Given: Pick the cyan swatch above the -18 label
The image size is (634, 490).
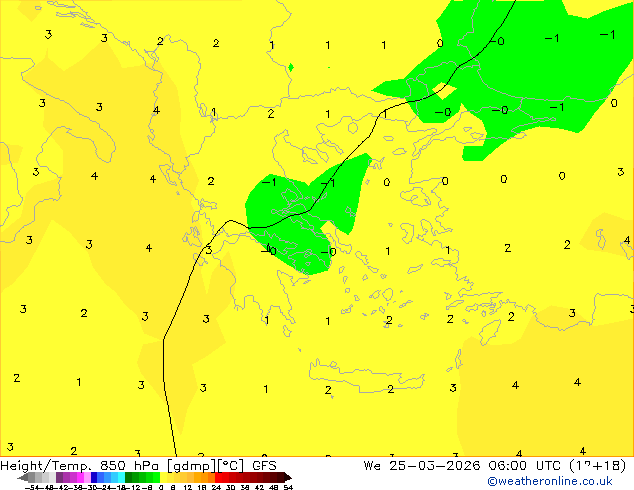Looking at the screenshot, I should tap(121, 478).
